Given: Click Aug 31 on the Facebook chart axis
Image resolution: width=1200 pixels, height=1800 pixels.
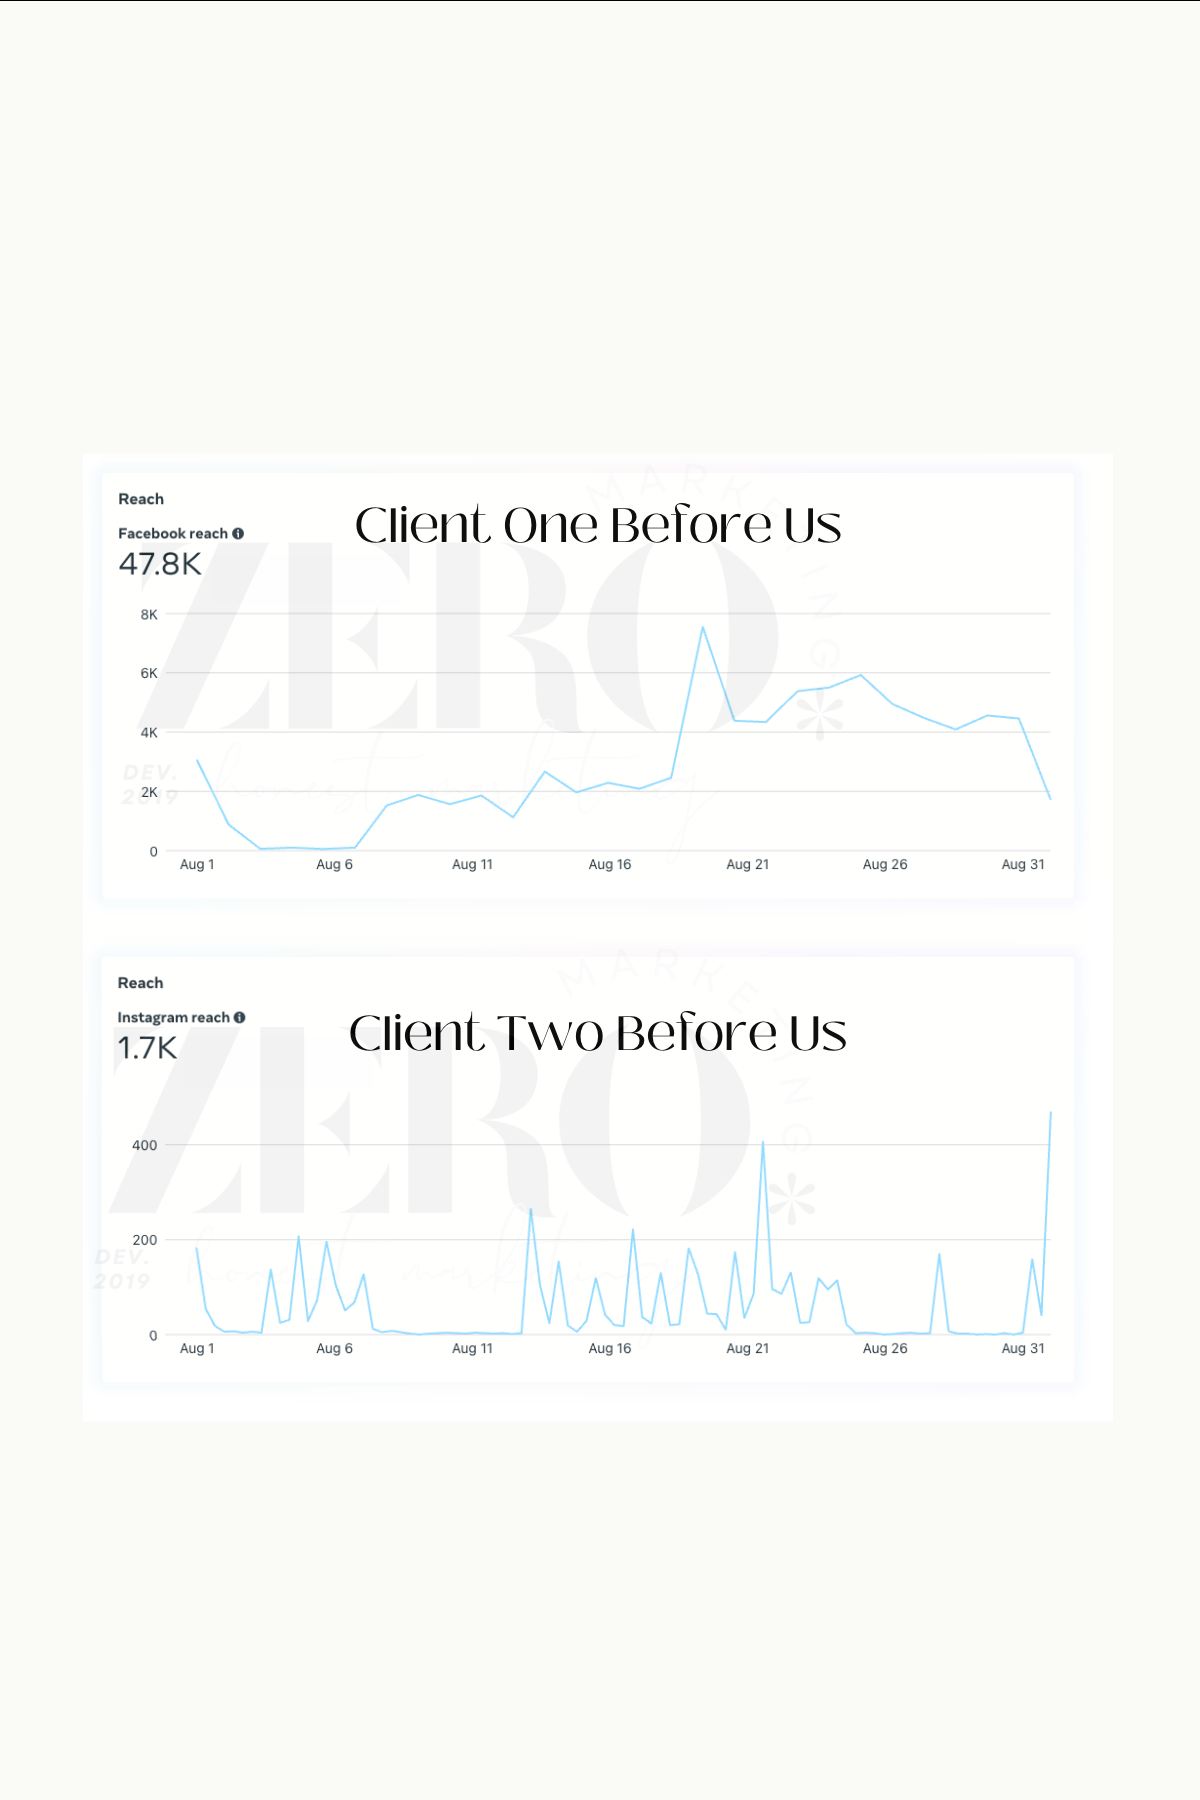Looking at the screenshot, I should [1023, 865].
